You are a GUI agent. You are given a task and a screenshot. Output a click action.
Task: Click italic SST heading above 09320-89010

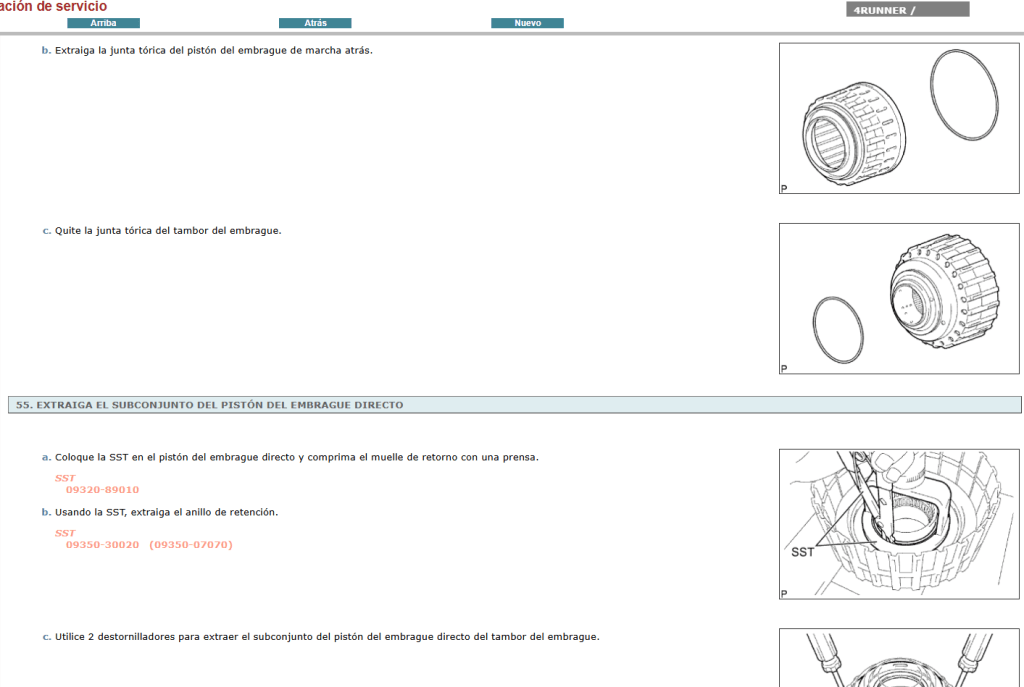point(65,478)
